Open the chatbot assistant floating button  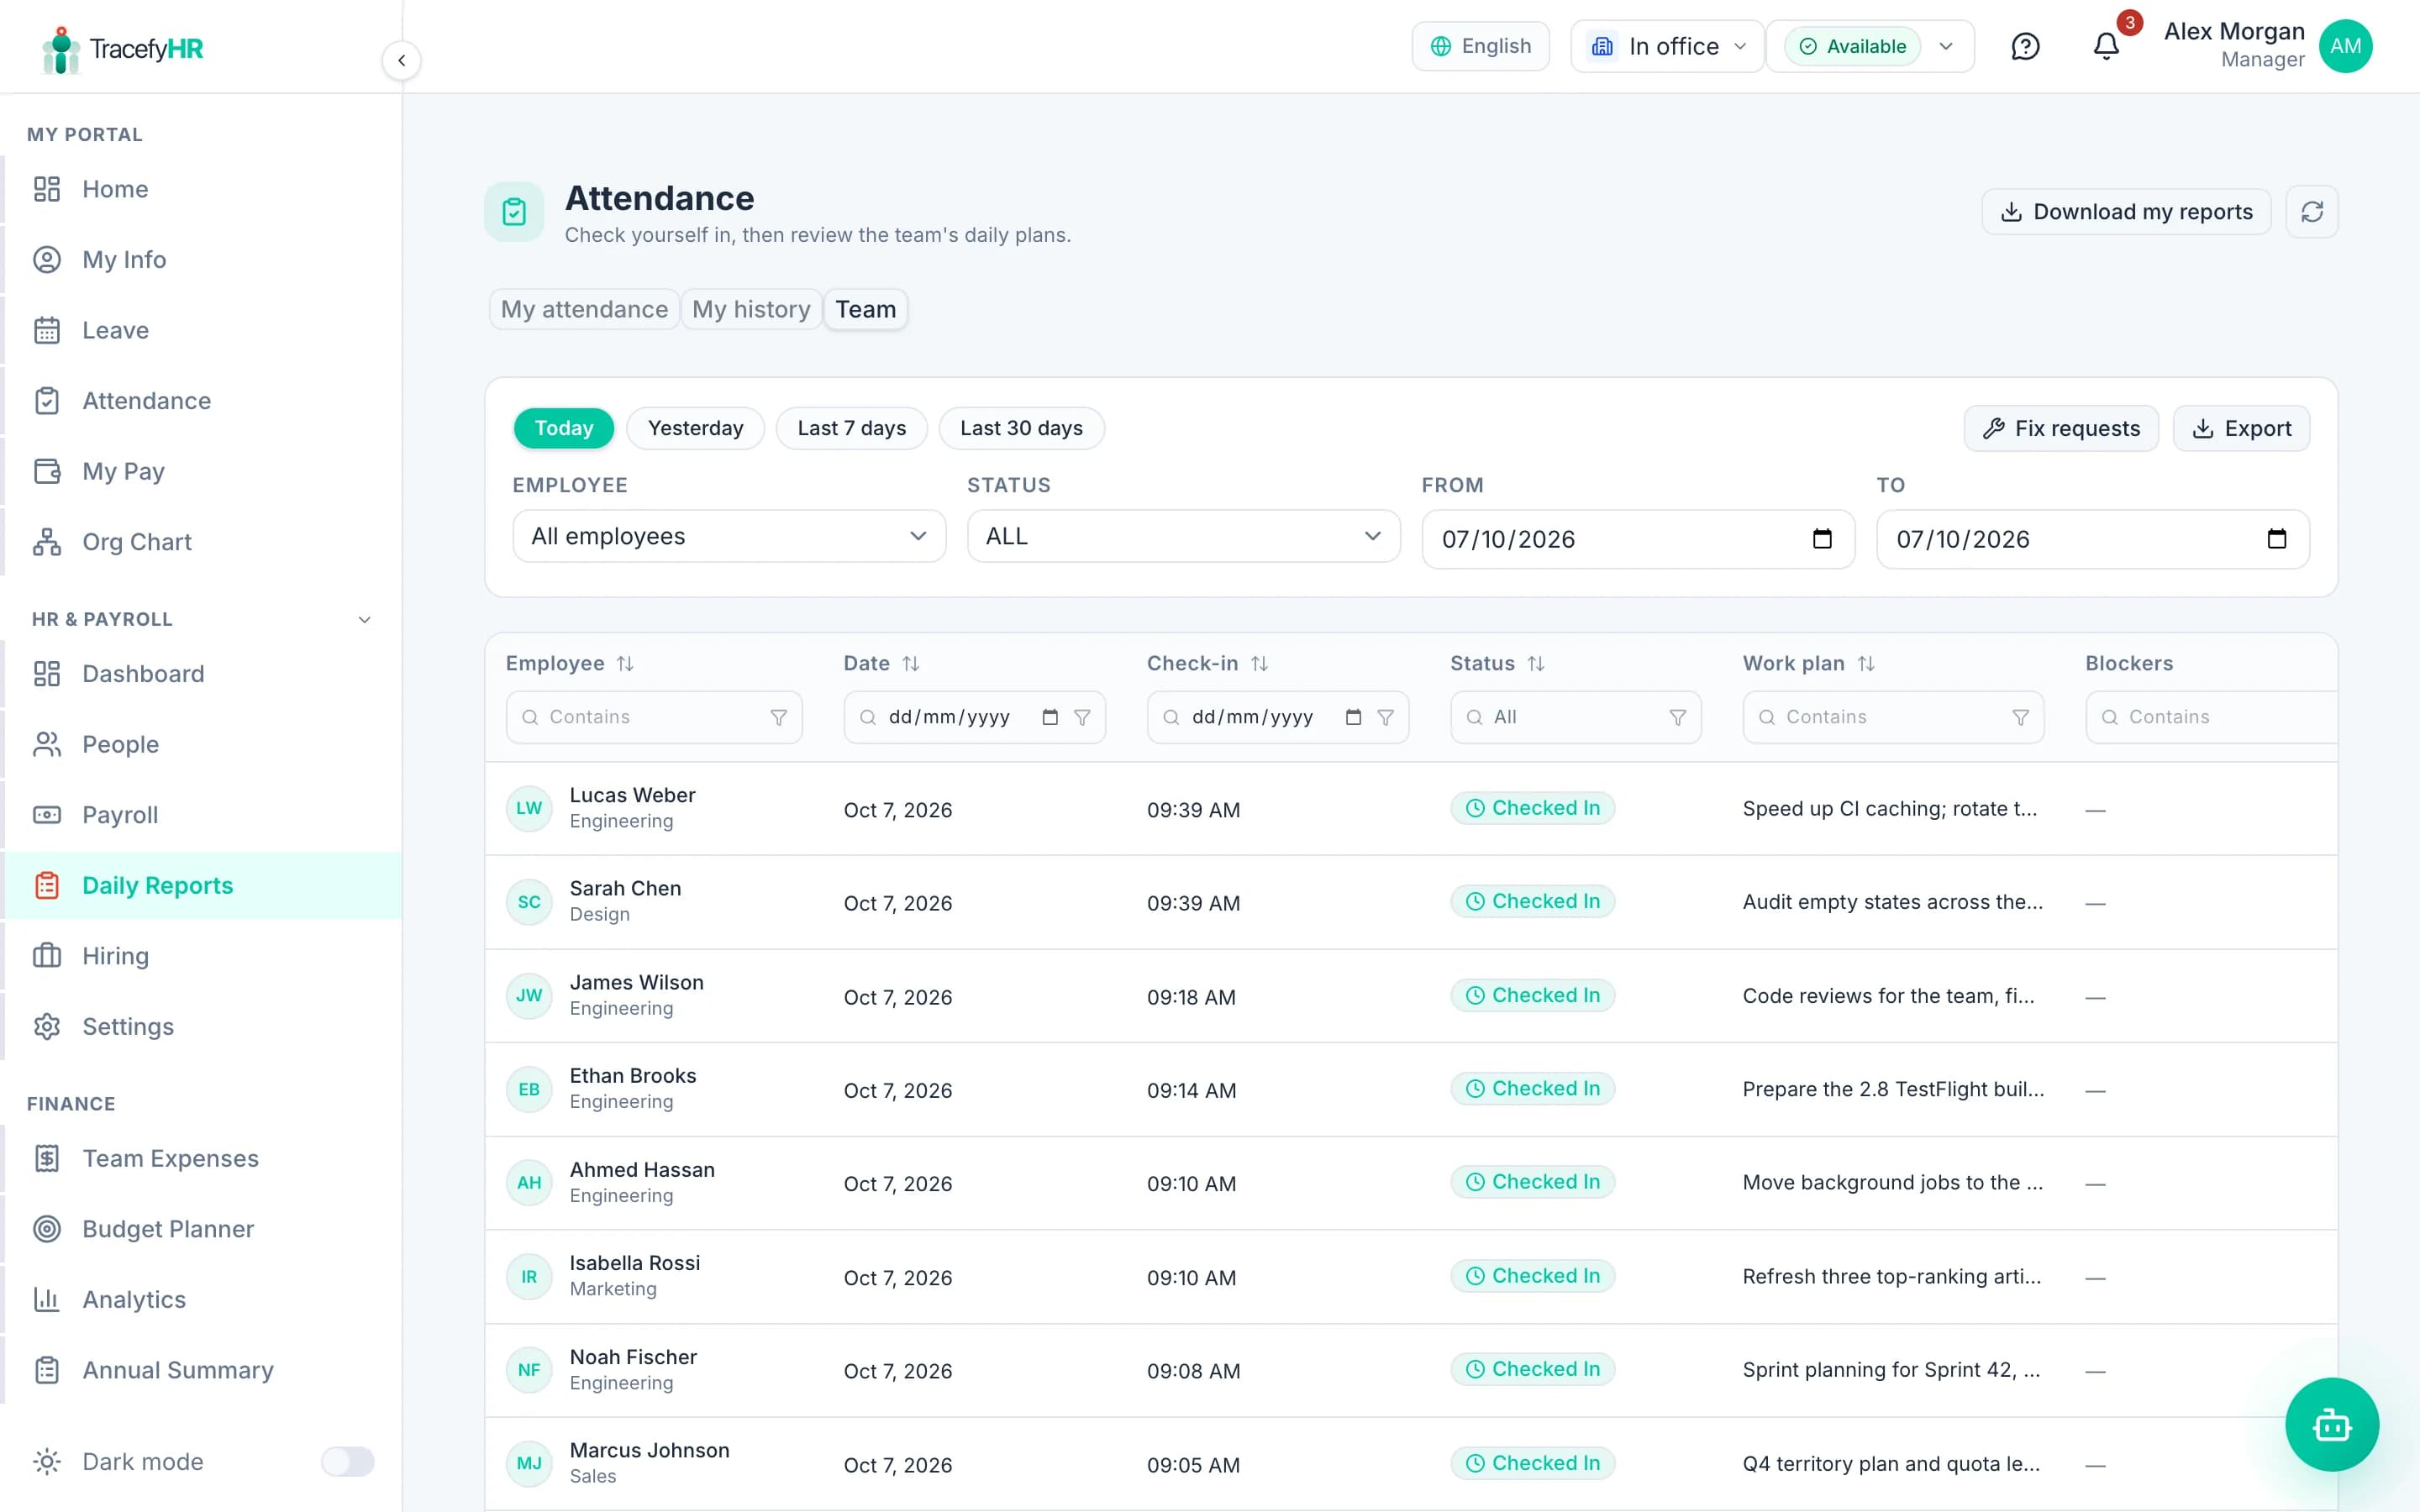coord(2331,1424)
